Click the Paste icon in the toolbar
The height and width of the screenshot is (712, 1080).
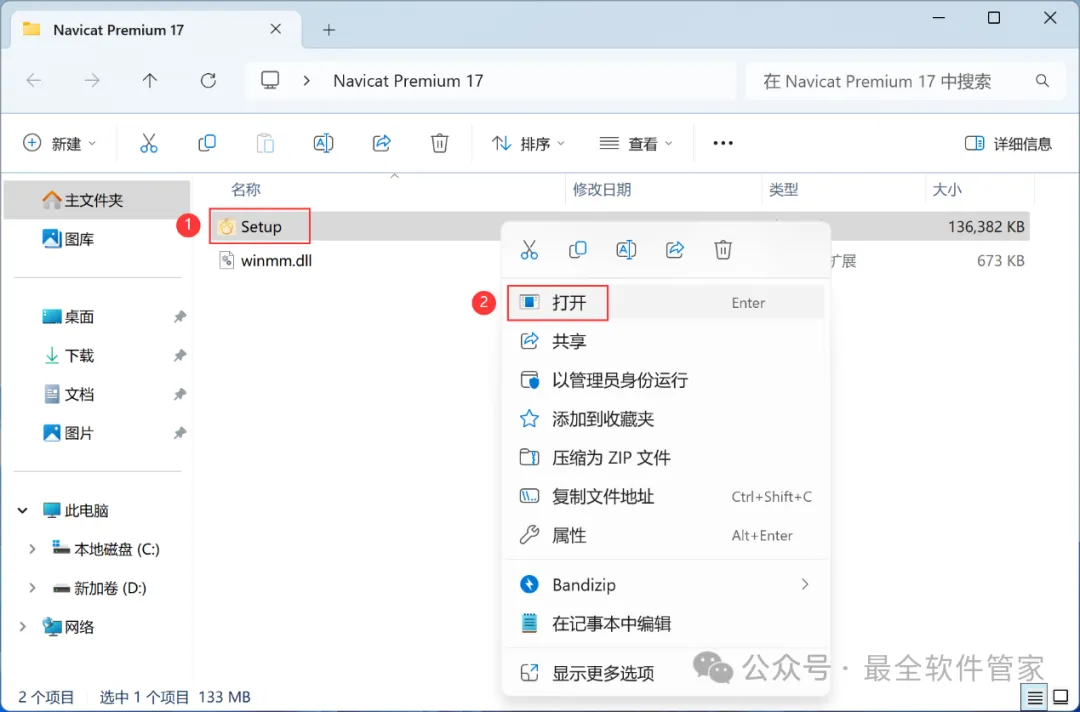point(265,143)
